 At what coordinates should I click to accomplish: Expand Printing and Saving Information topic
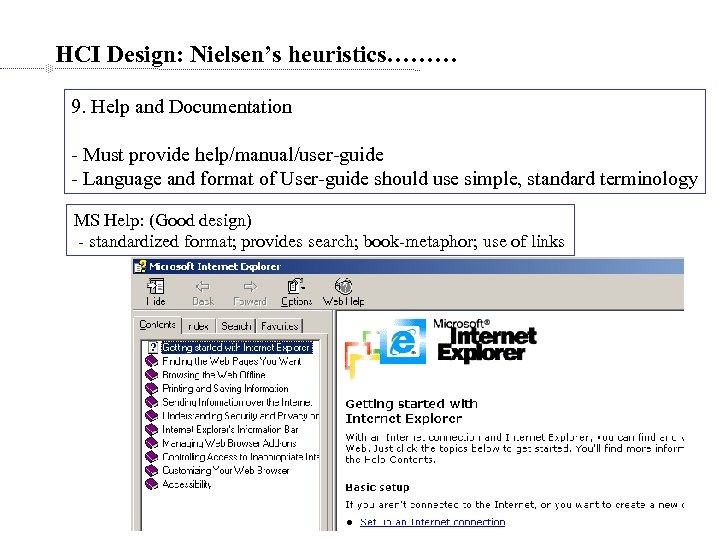[x=225, y=388]
